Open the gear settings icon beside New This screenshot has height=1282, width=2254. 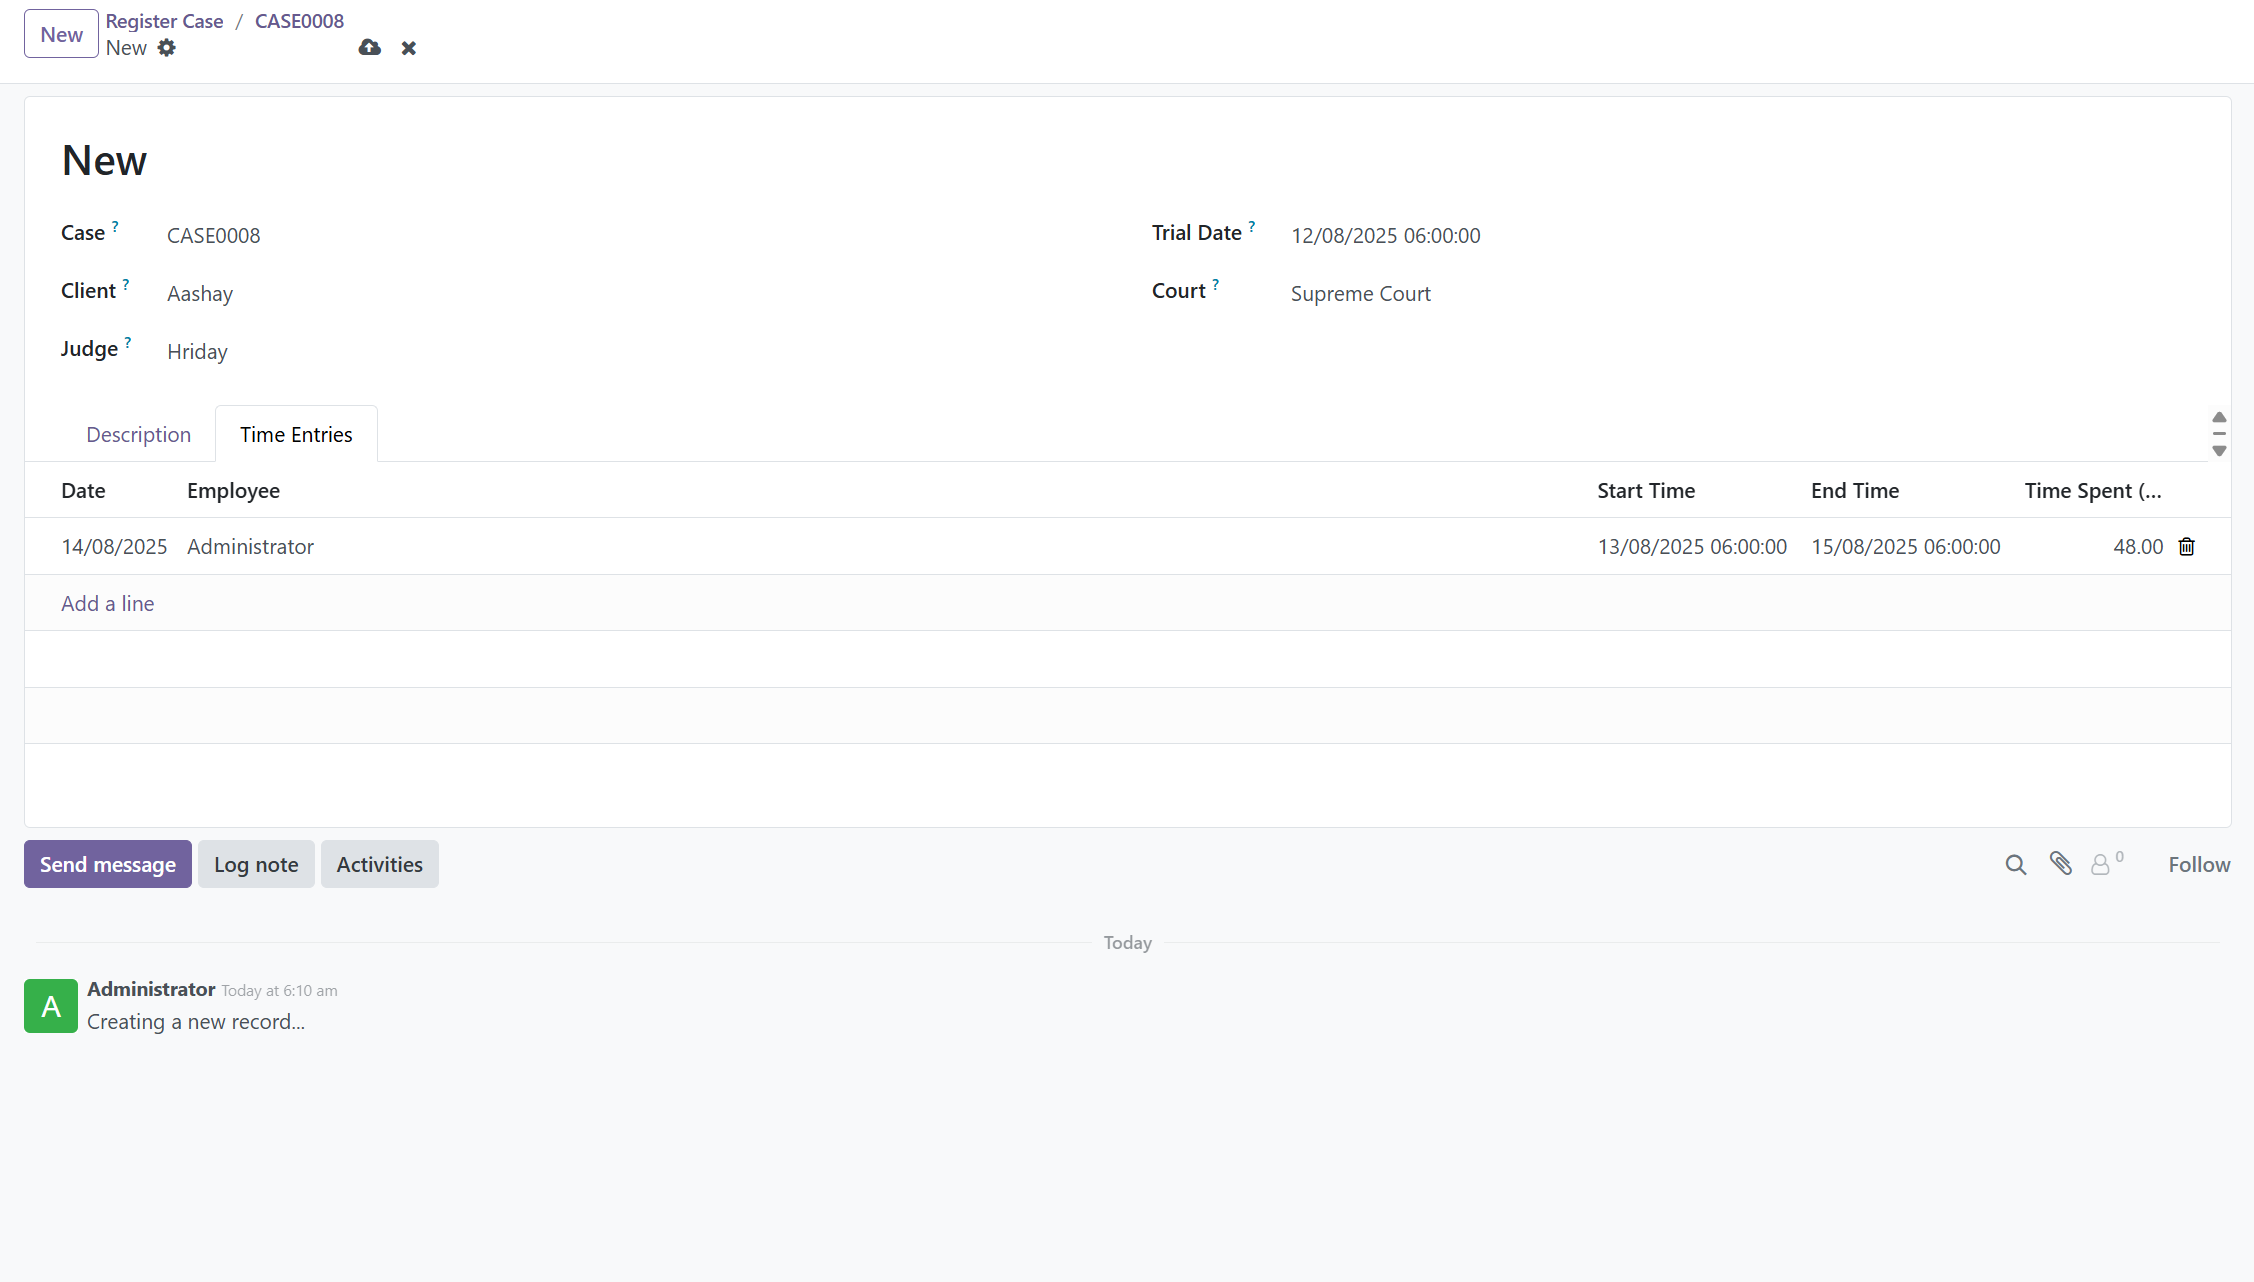[x=167, y=48]
